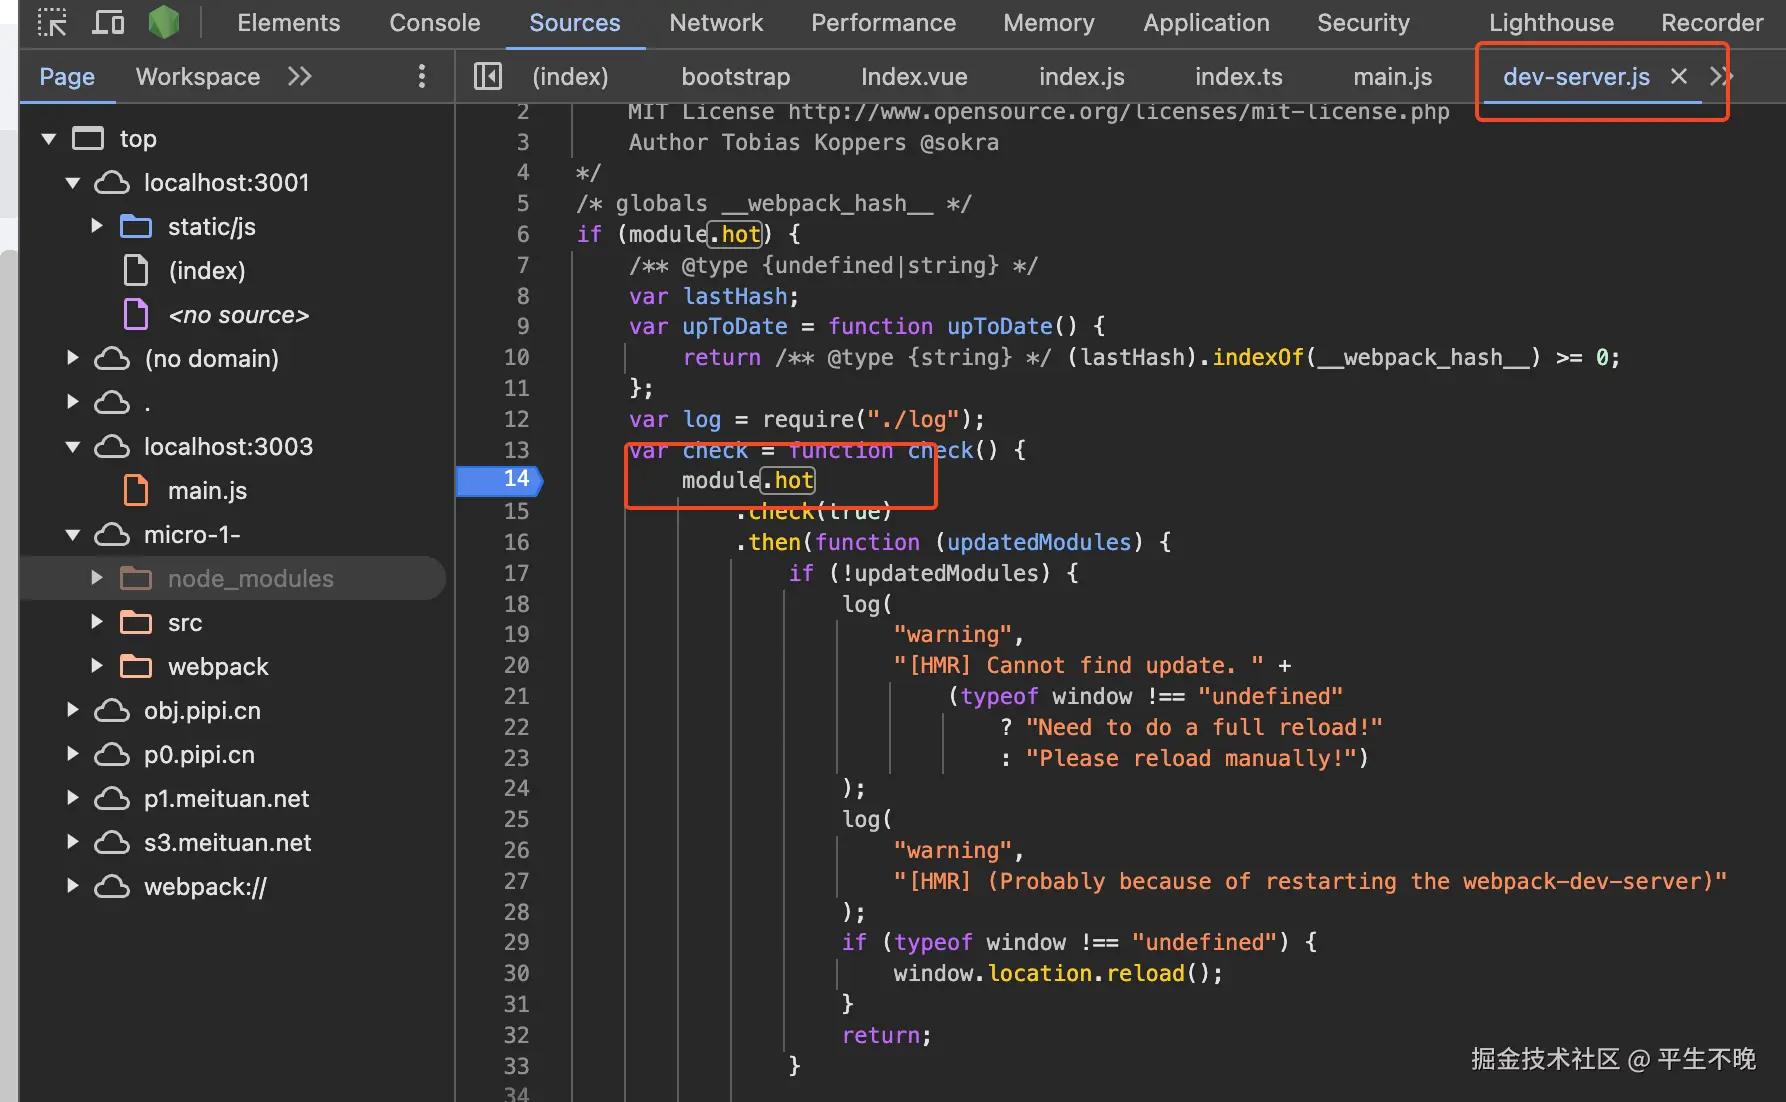Expand the webpack folder arrow
Viewport: 1786px width, 1102px height.
(96, 666)
